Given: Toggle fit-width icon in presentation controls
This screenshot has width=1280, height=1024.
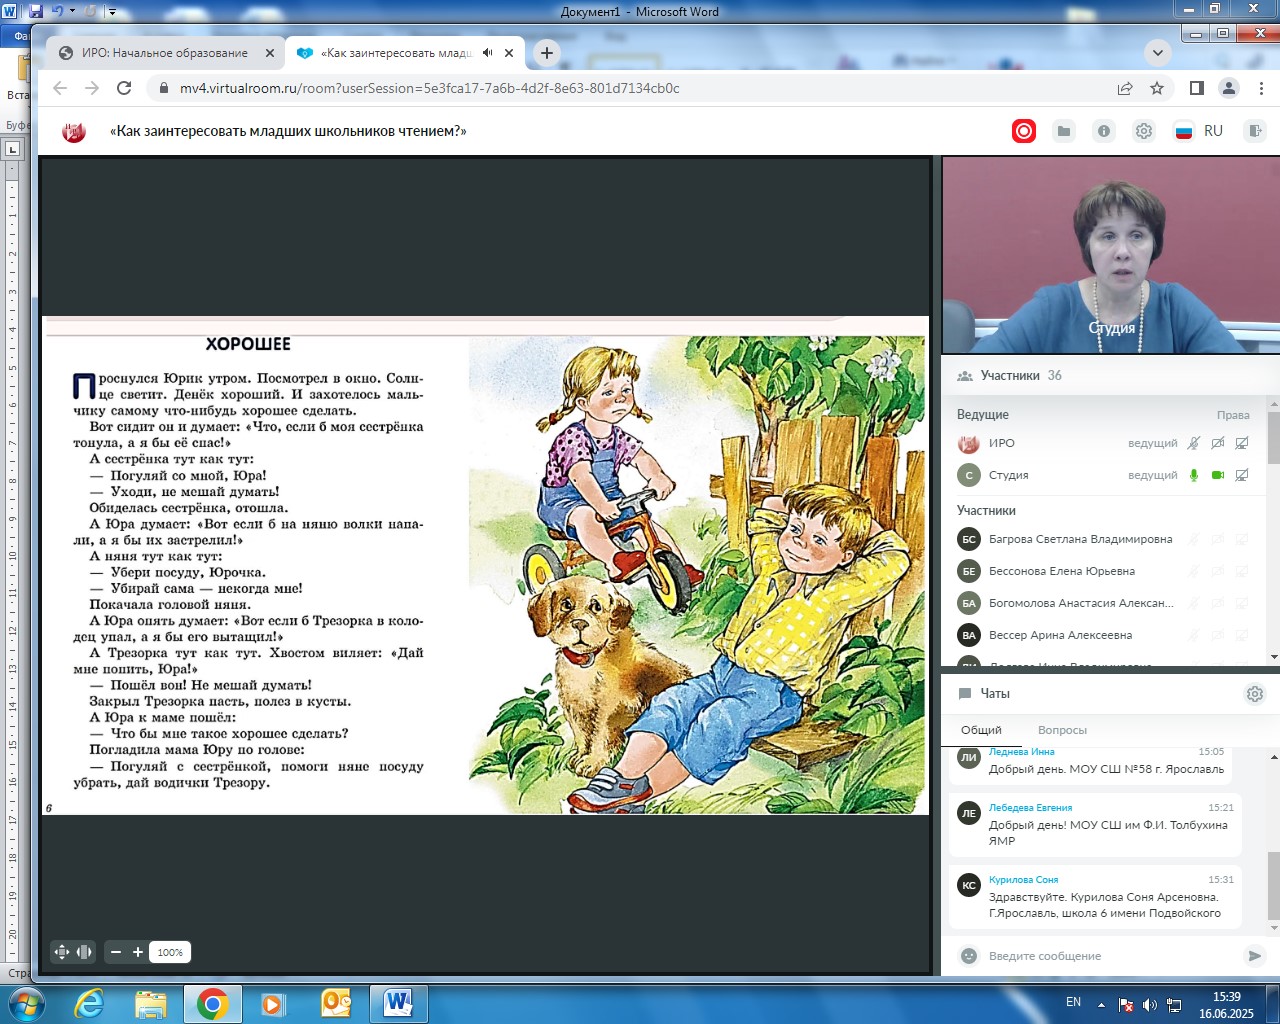Looking at the screenshot, I should 84,952.
